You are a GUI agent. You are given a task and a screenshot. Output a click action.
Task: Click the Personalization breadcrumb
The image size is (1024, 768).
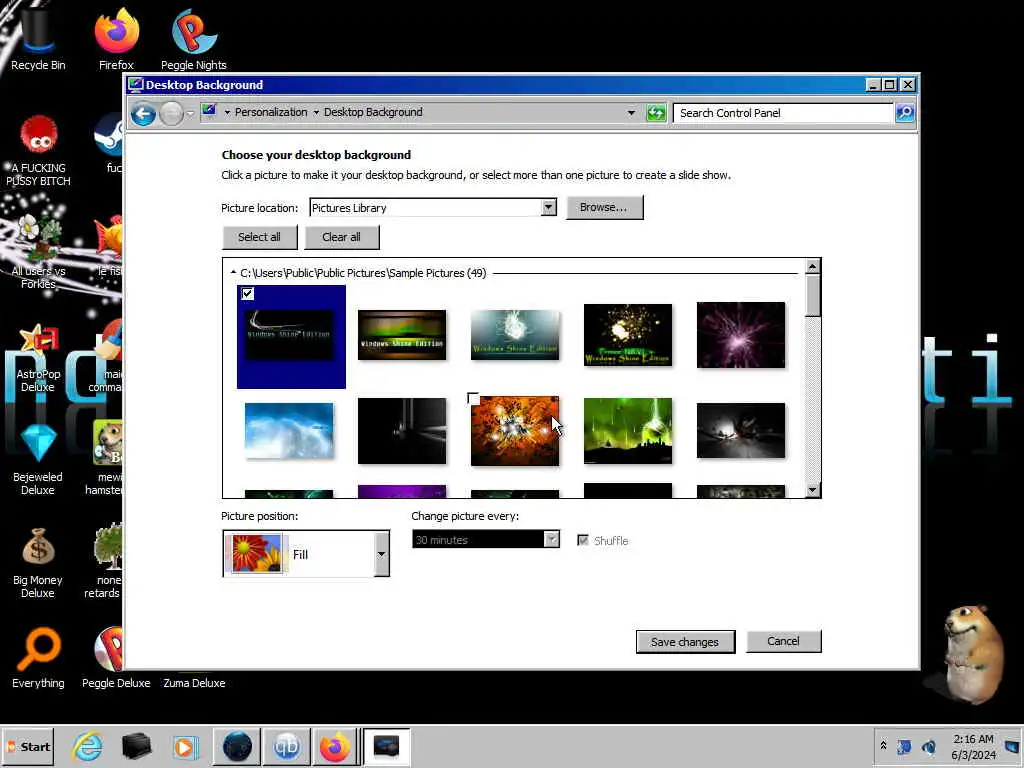coord(271,112)
